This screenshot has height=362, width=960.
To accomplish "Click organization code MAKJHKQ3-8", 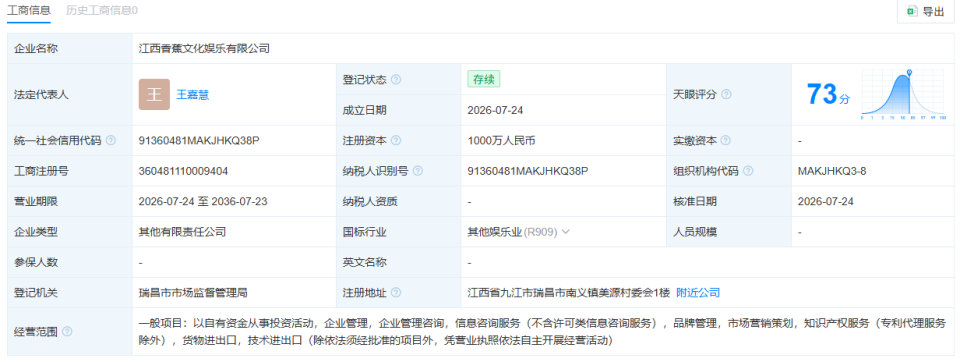I will coord(832,171).
